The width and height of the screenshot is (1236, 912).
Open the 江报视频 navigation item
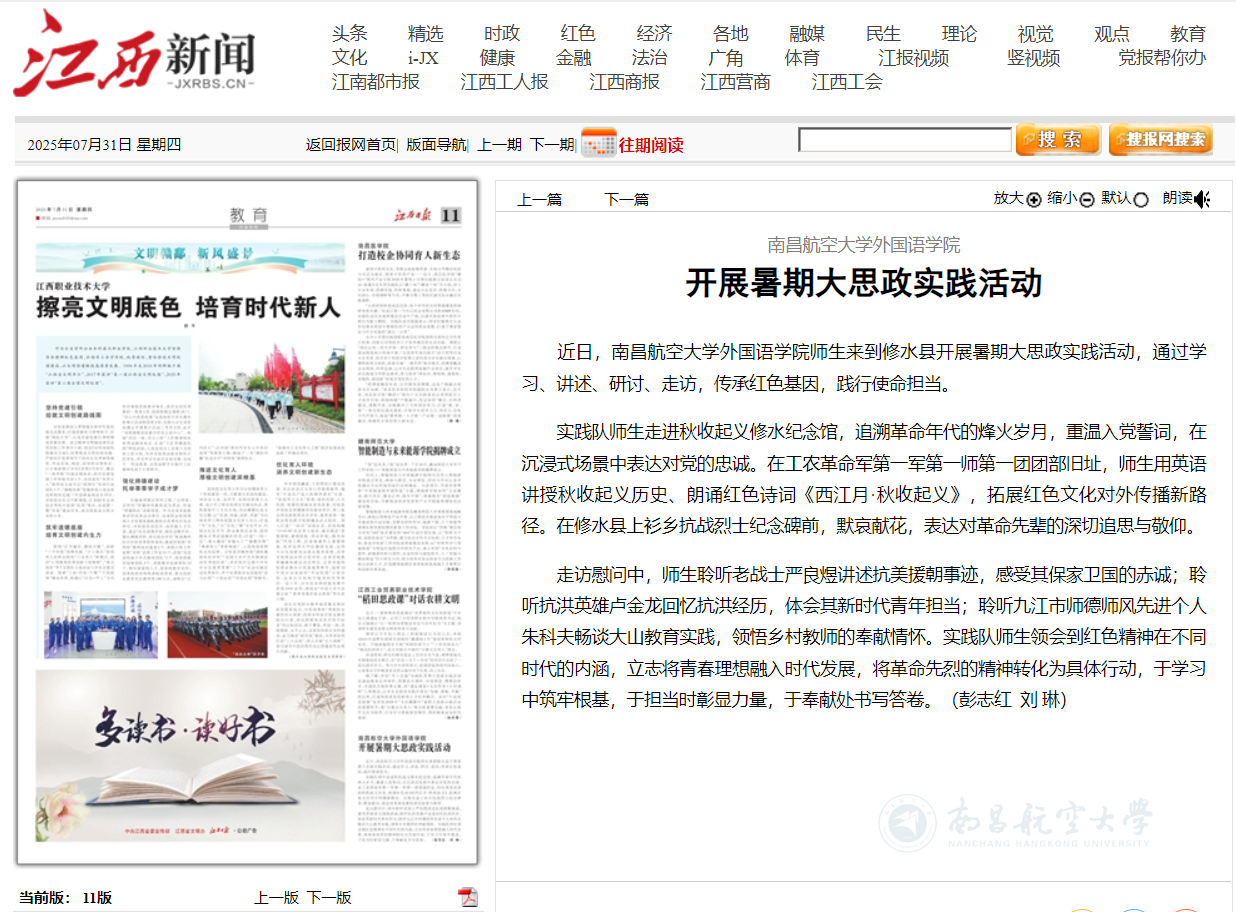[913, 58]
